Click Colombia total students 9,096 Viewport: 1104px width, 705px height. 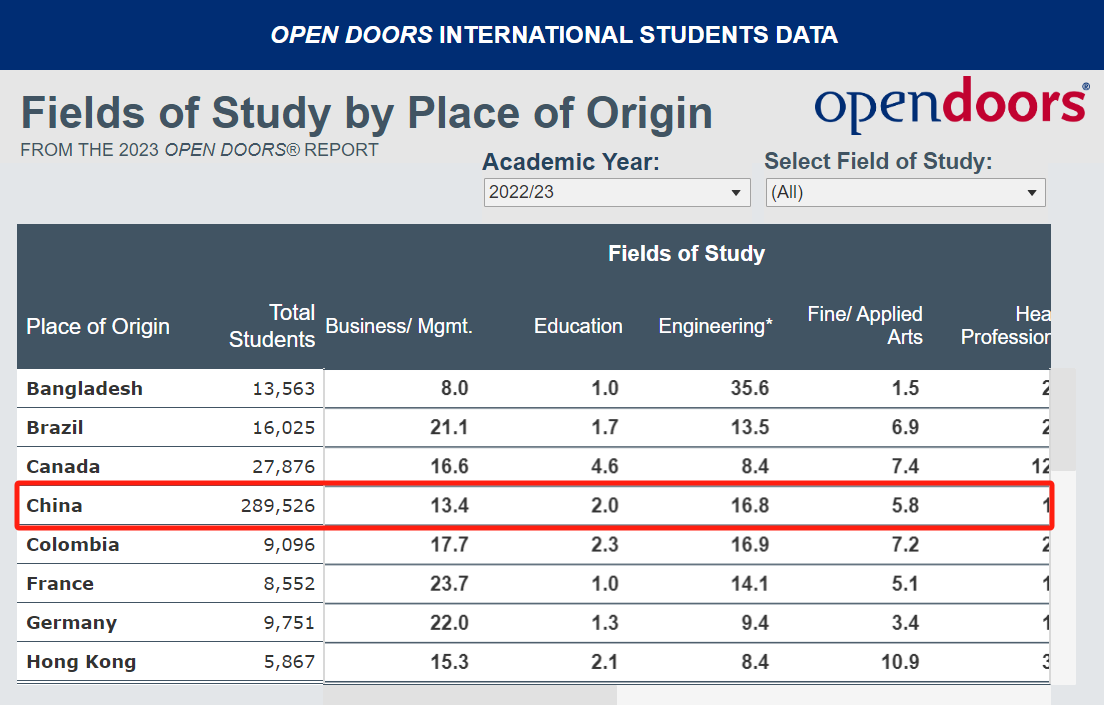click(x=289, y=545)
